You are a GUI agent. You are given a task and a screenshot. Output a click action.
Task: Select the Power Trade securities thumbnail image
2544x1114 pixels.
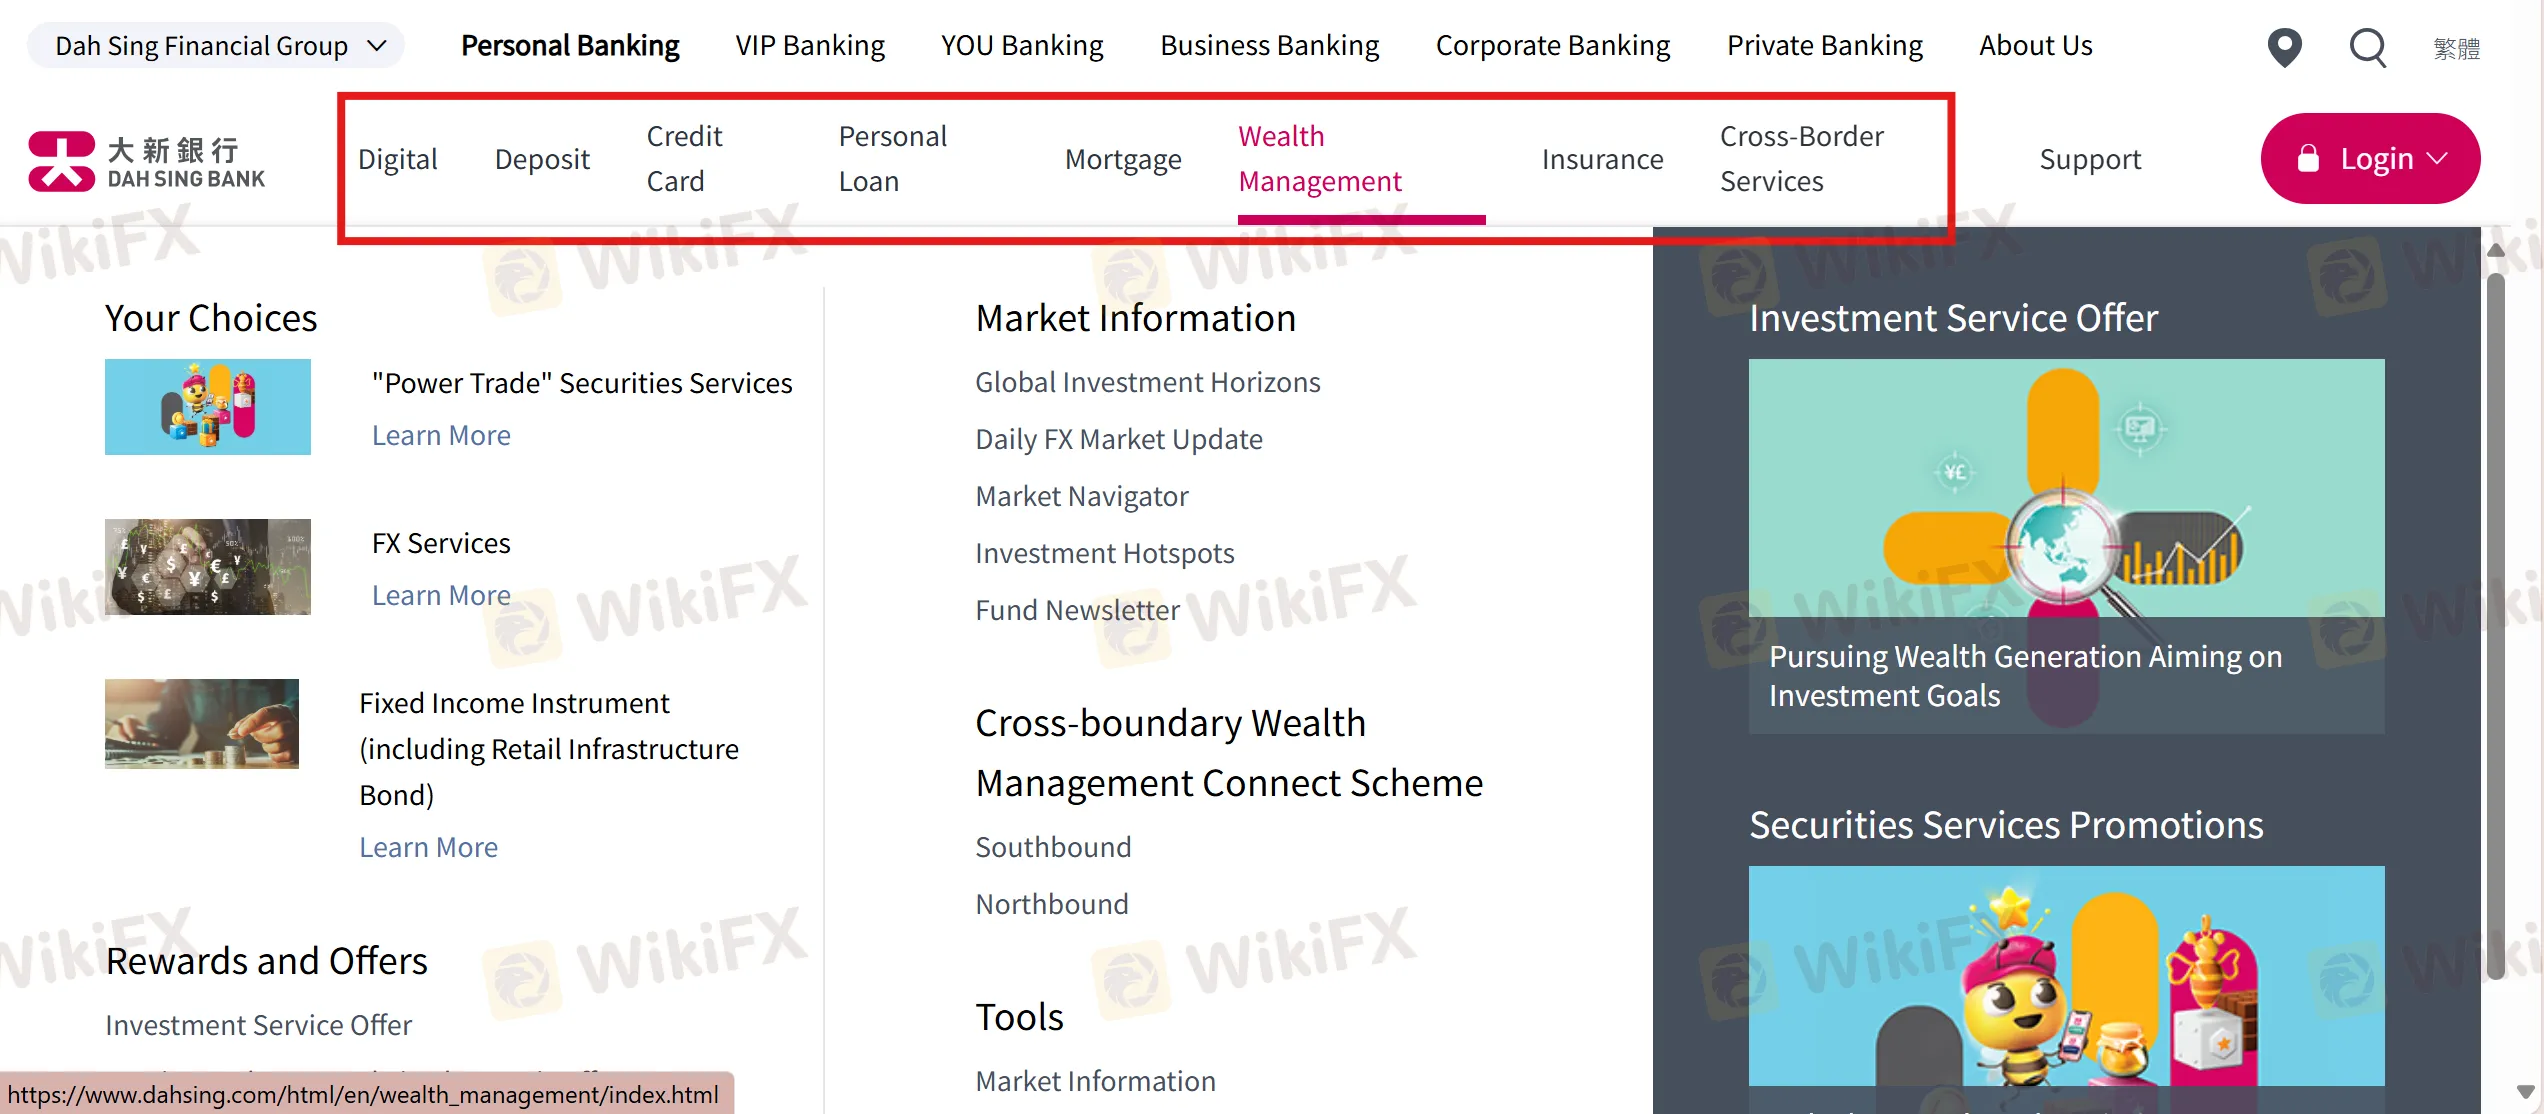click(207, 406)
